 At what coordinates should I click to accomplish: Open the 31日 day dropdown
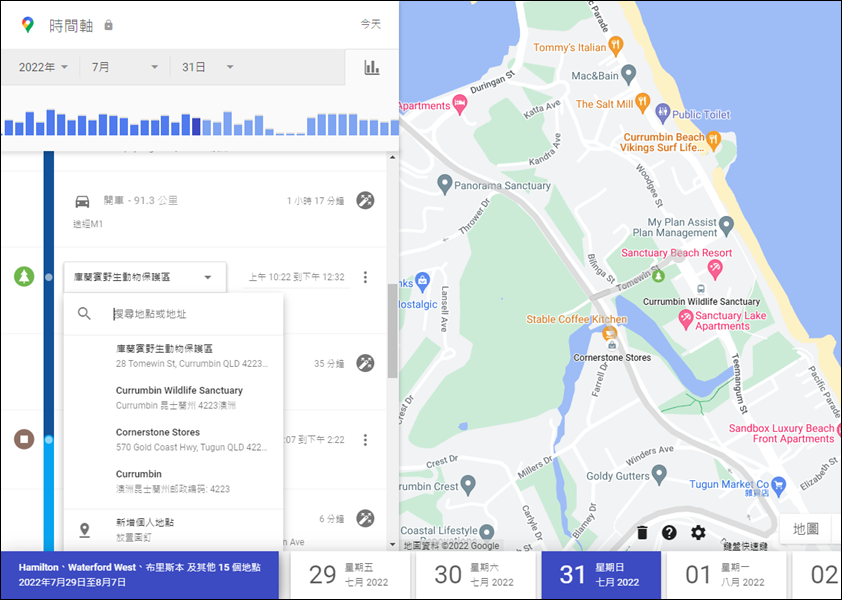tap(207, 67)
